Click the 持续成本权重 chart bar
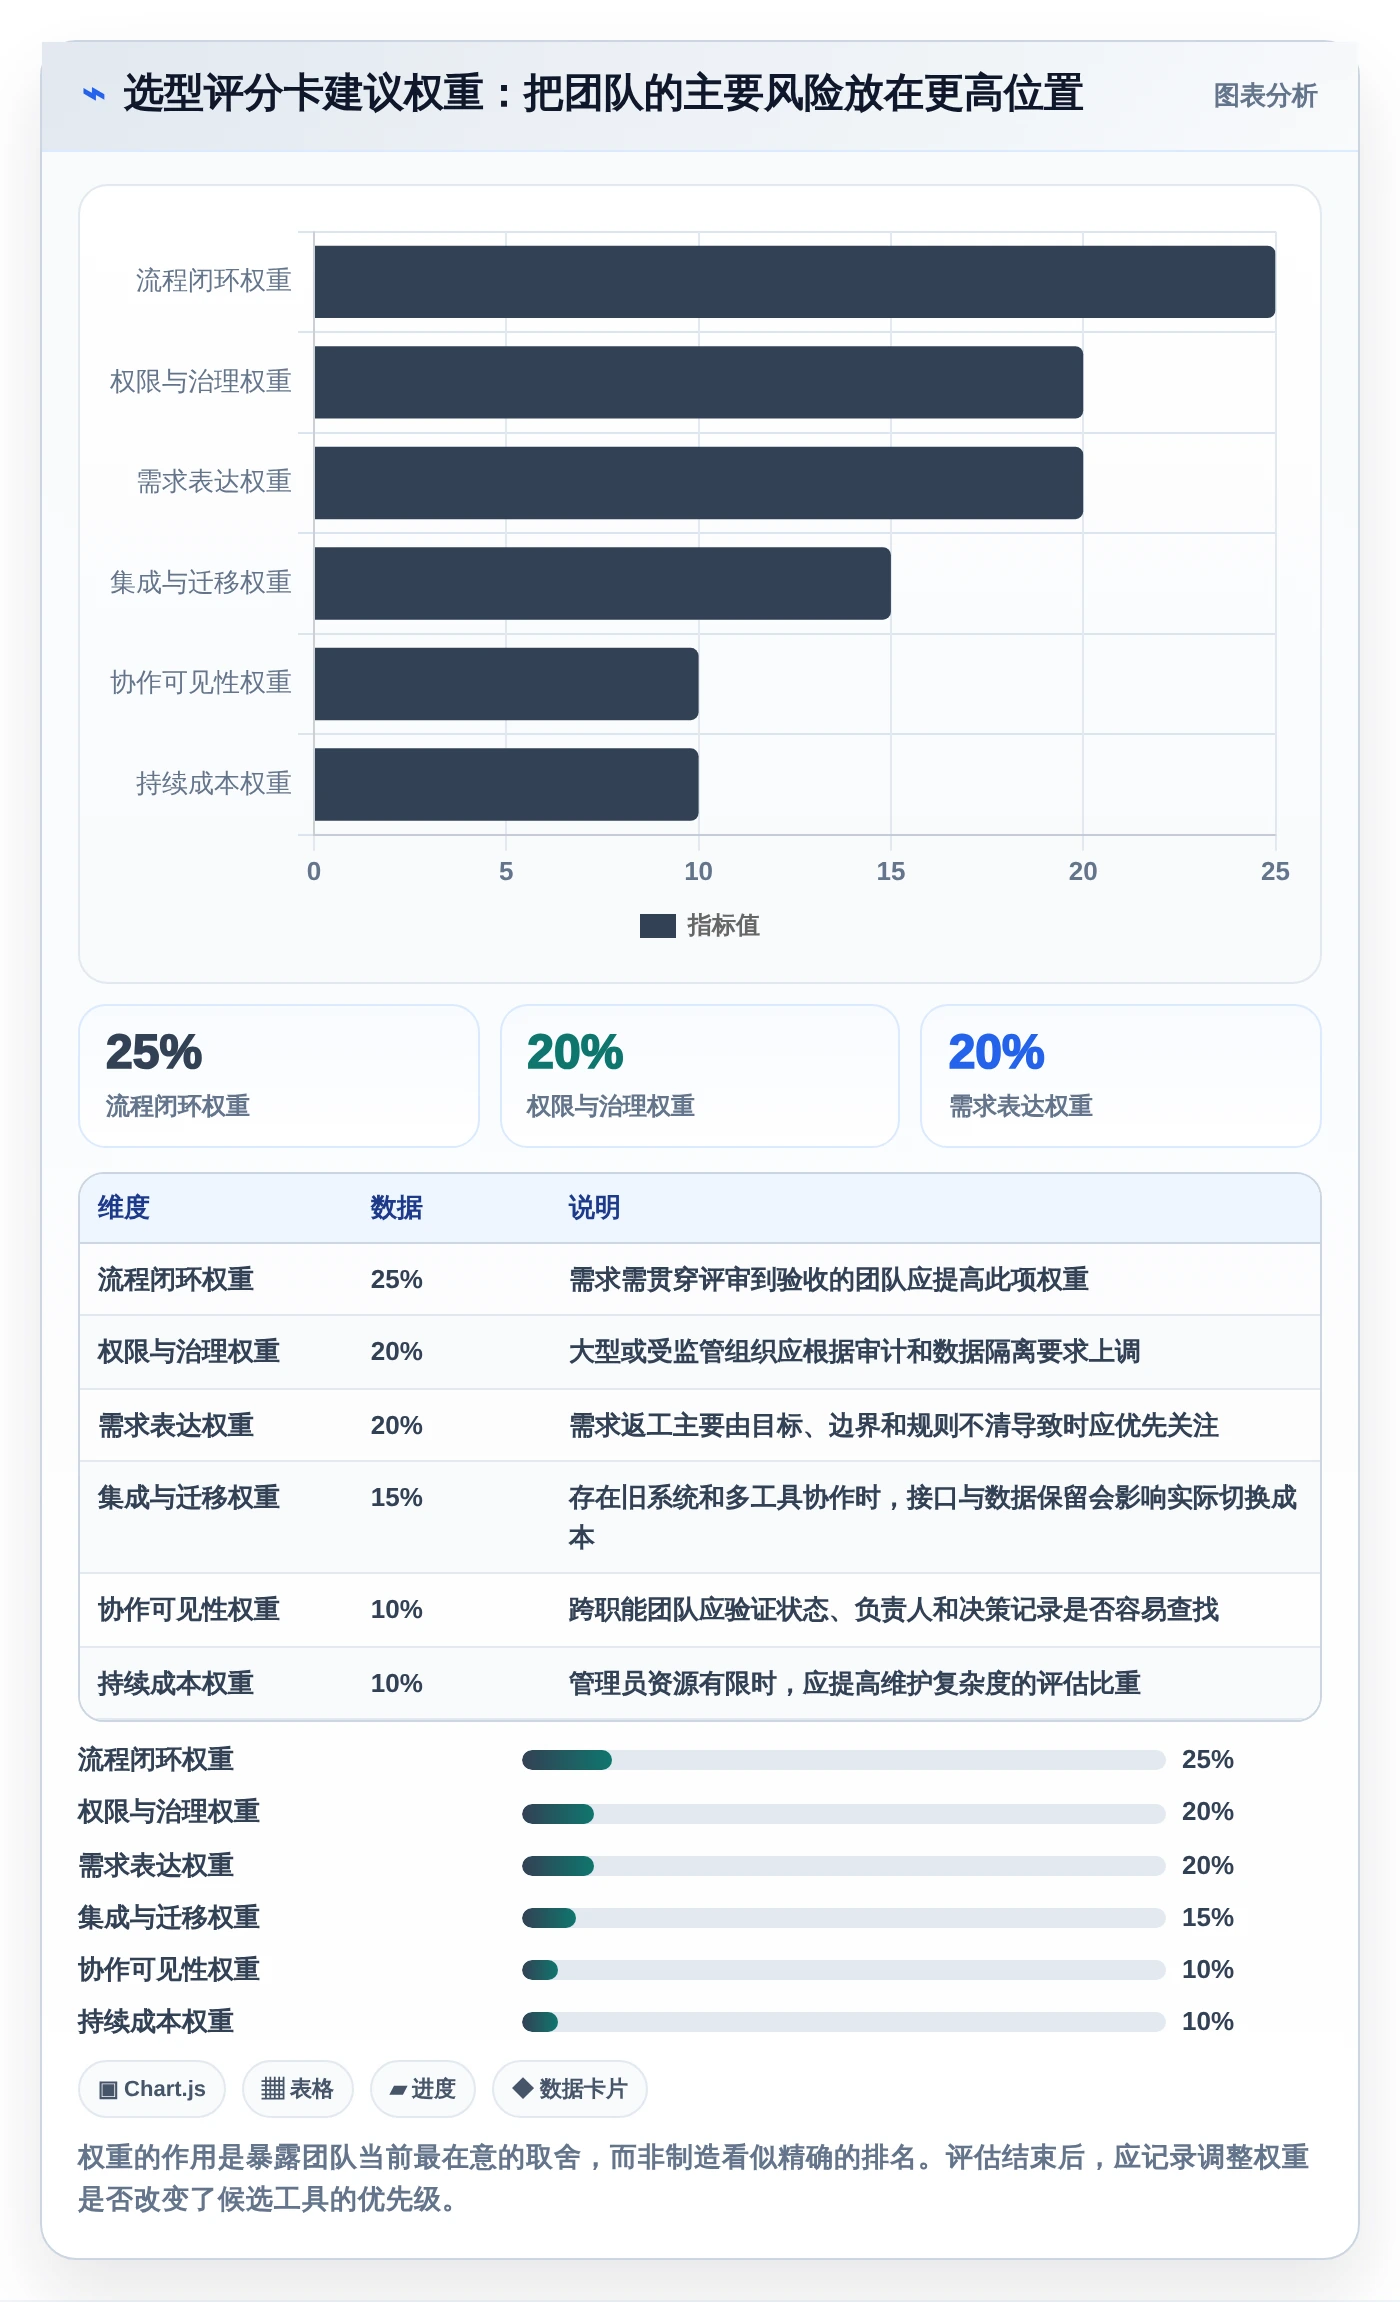The image size is (1400, 2302). [506, 784]
